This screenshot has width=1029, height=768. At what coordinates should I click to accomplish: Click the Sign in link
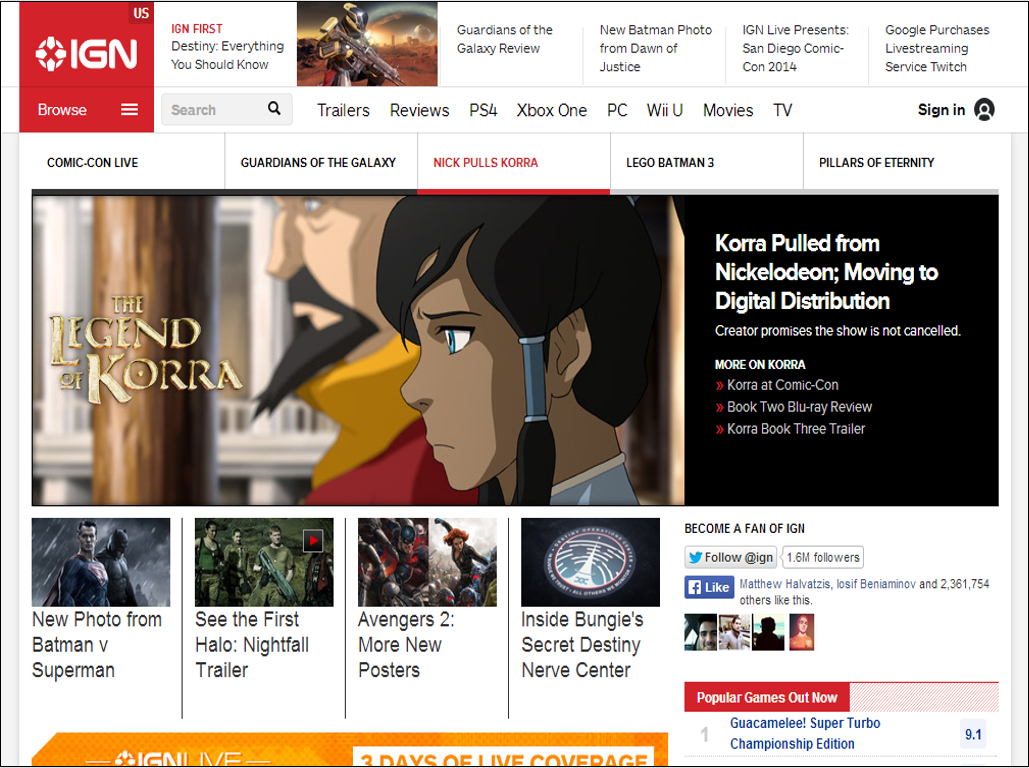click(x=941, y=110)
